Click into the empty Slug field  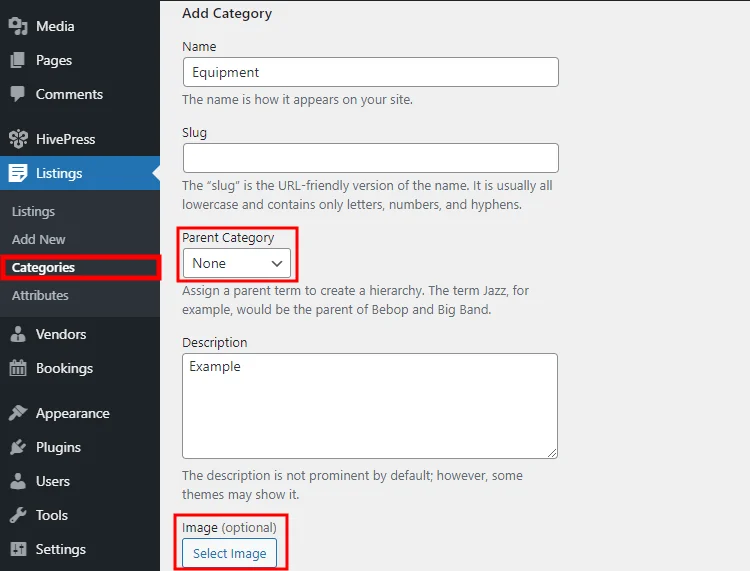coord(371,158)
